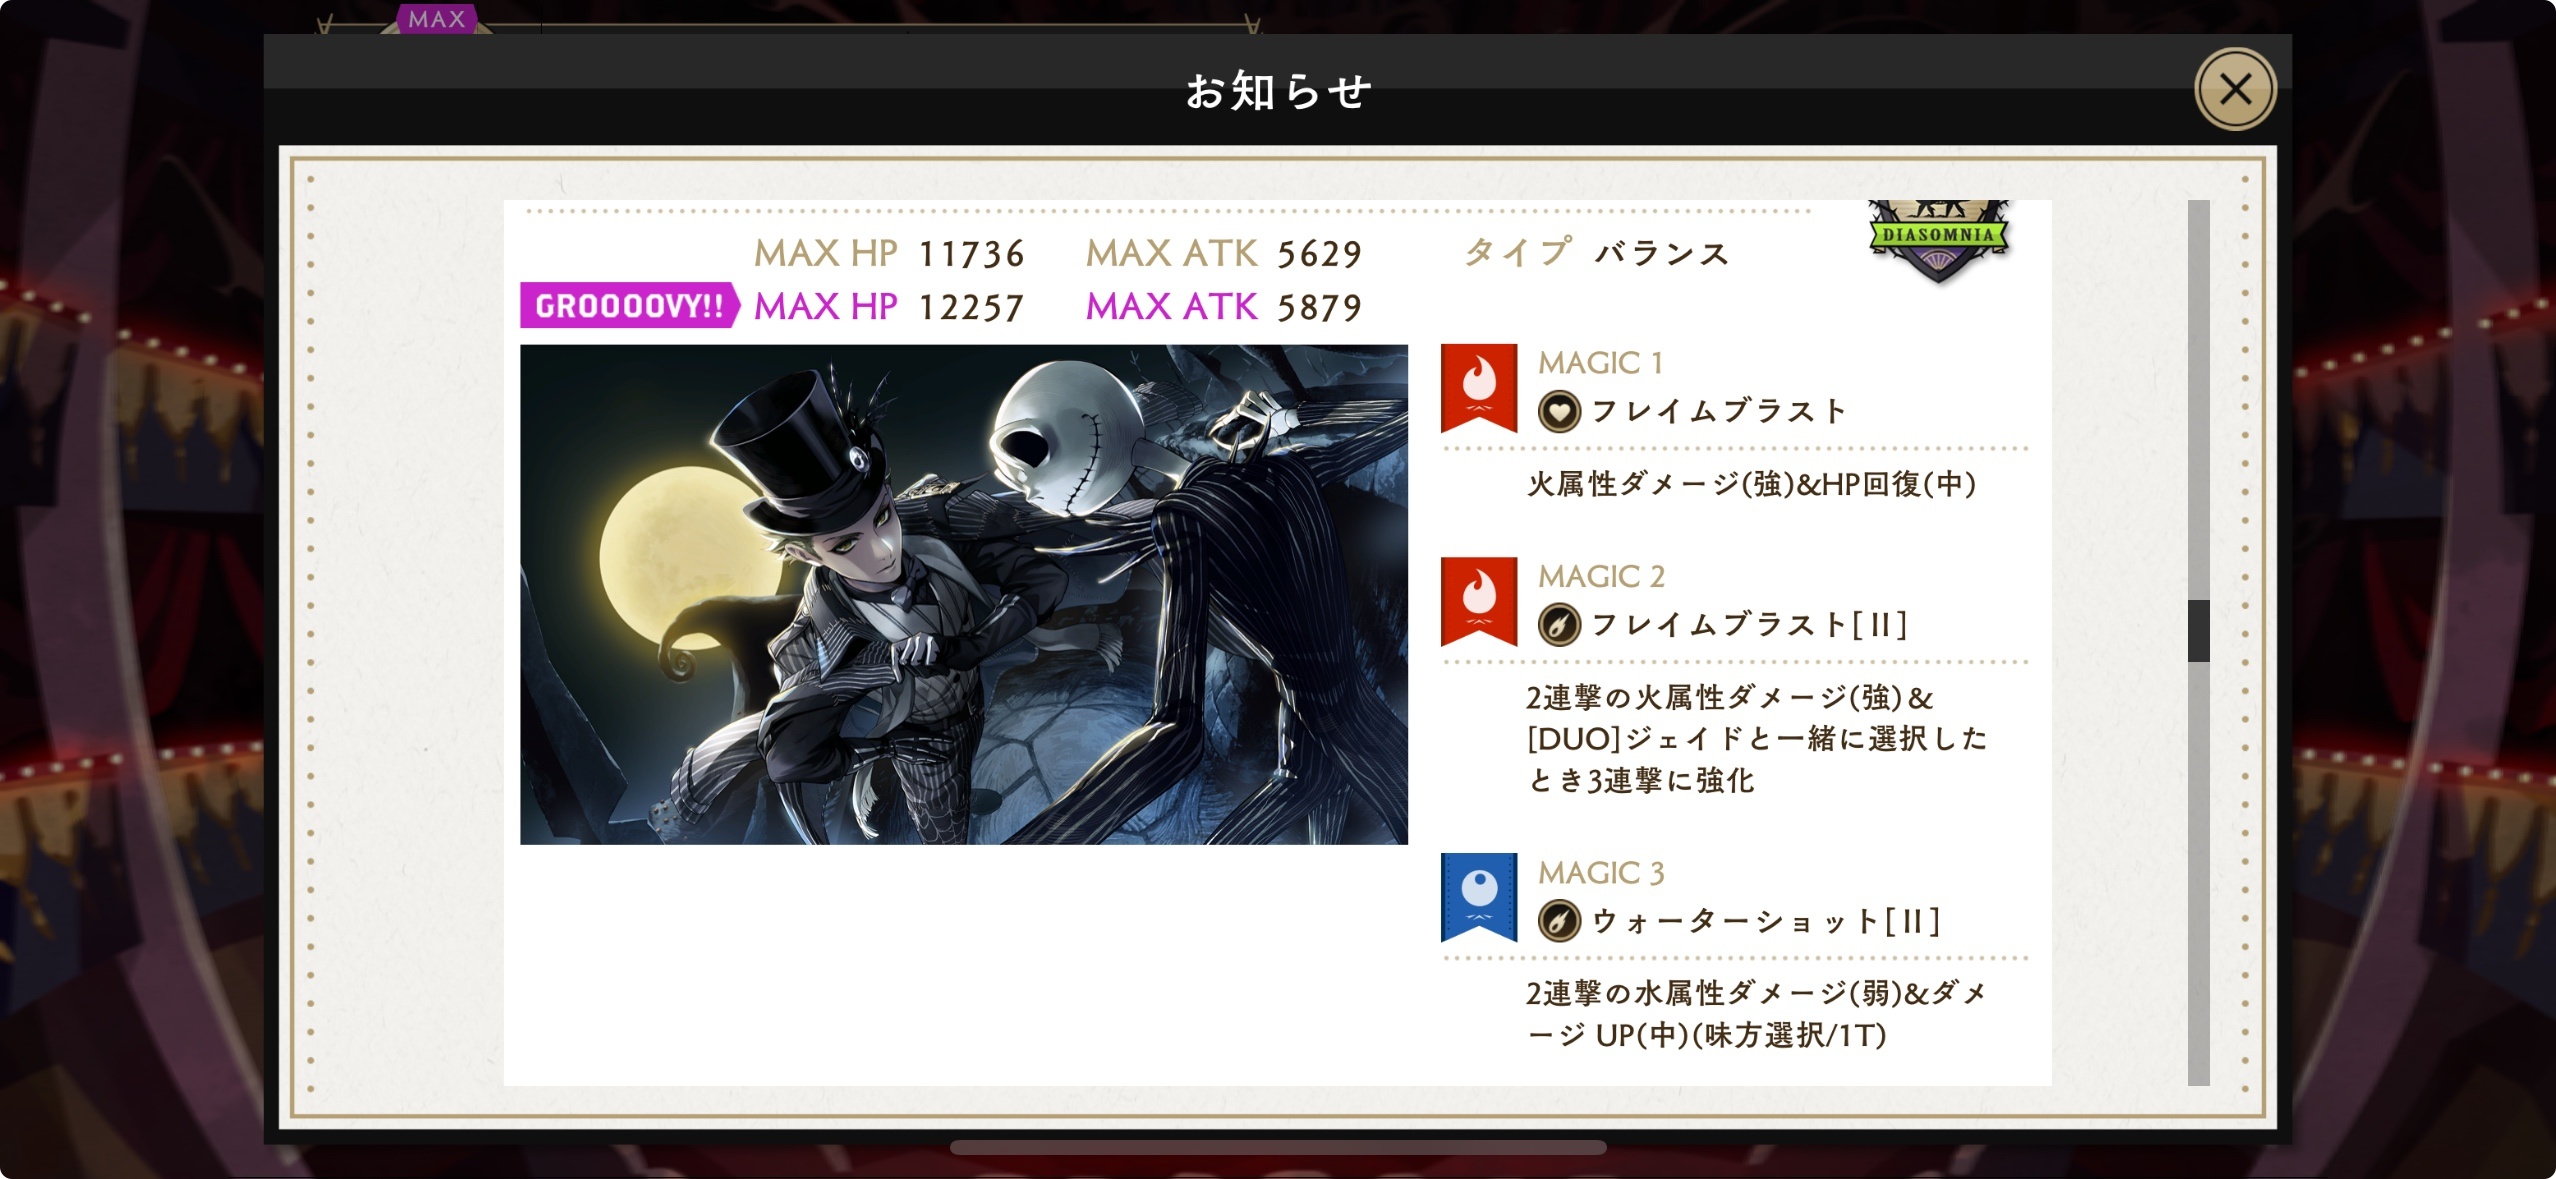Click the round icon beside ウォーターショット[II]
The height and width of the screenshot is (1179, 2556).
click(1559, 921)
